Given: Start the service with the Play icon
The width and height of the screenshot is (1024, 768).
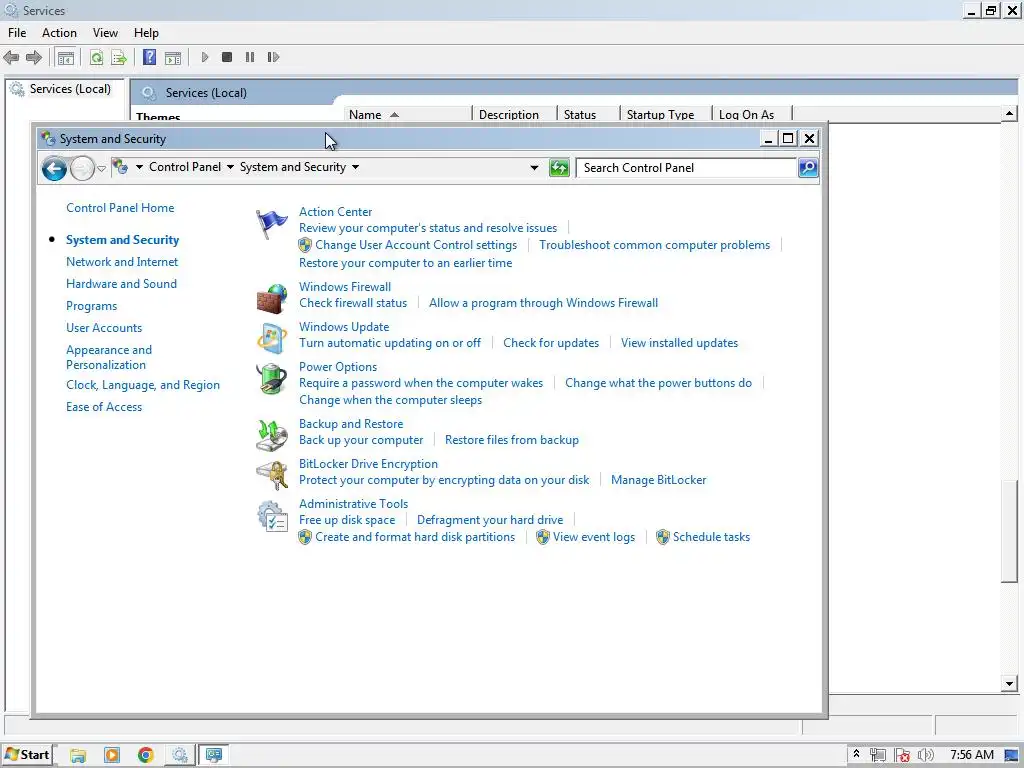Looking at the screenshot, I should click(204, 57).
